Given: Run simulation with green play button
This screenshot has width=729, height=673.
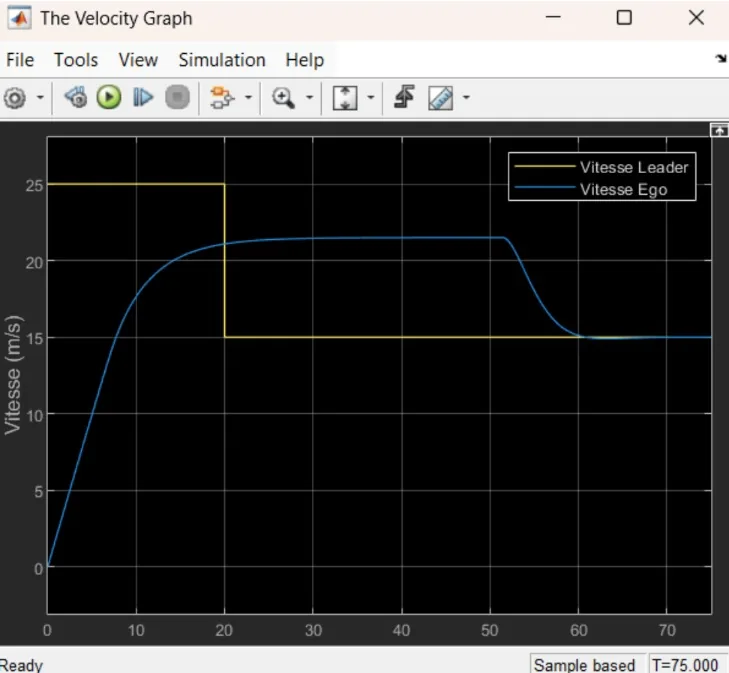Looking at the screenshot, I should 109,98.
